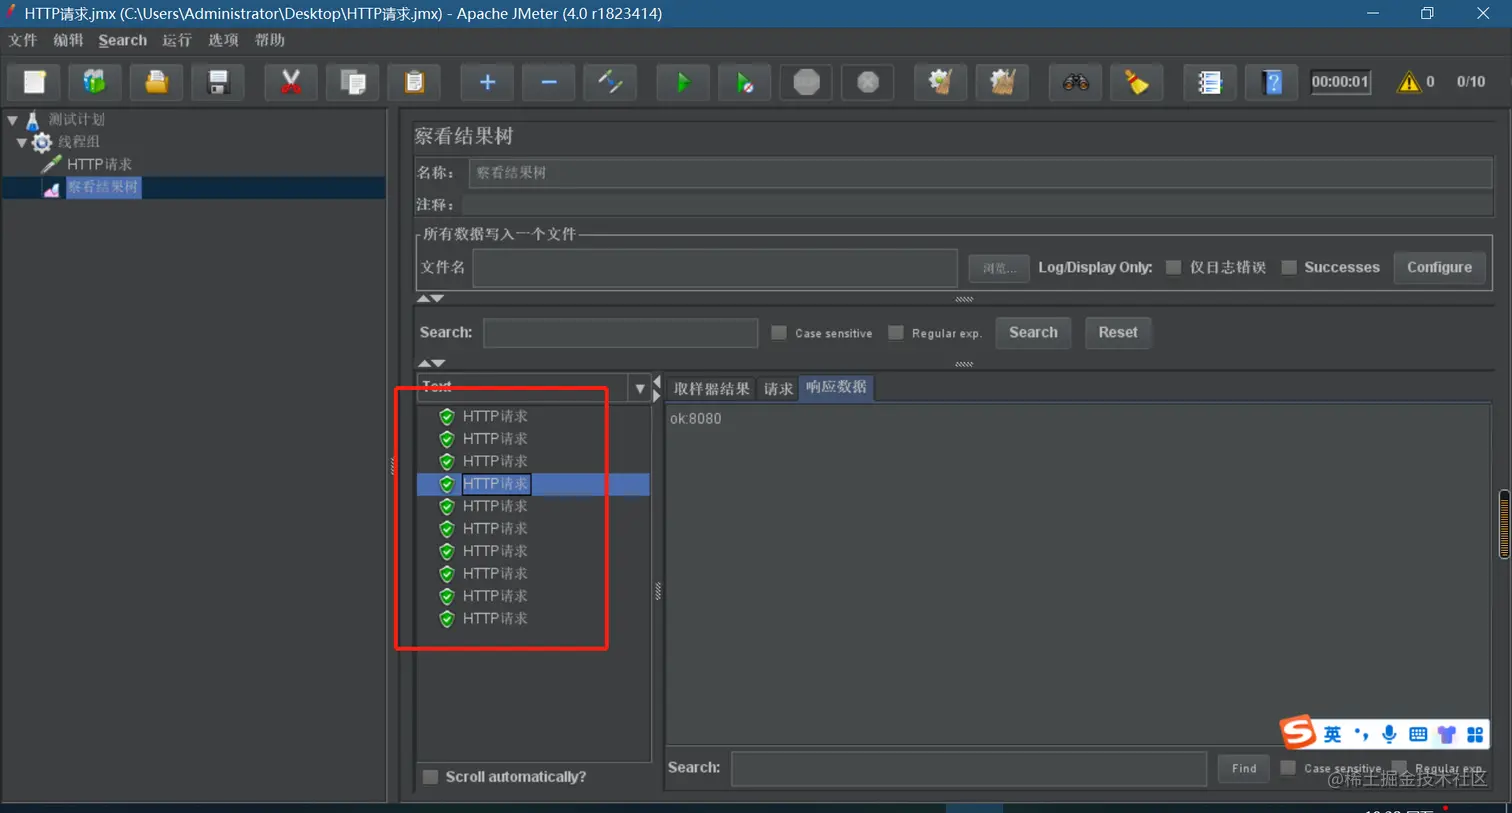This screenshot has height=813, width=1512.
Task: Click the Reset button
Action: [1118, 332]
